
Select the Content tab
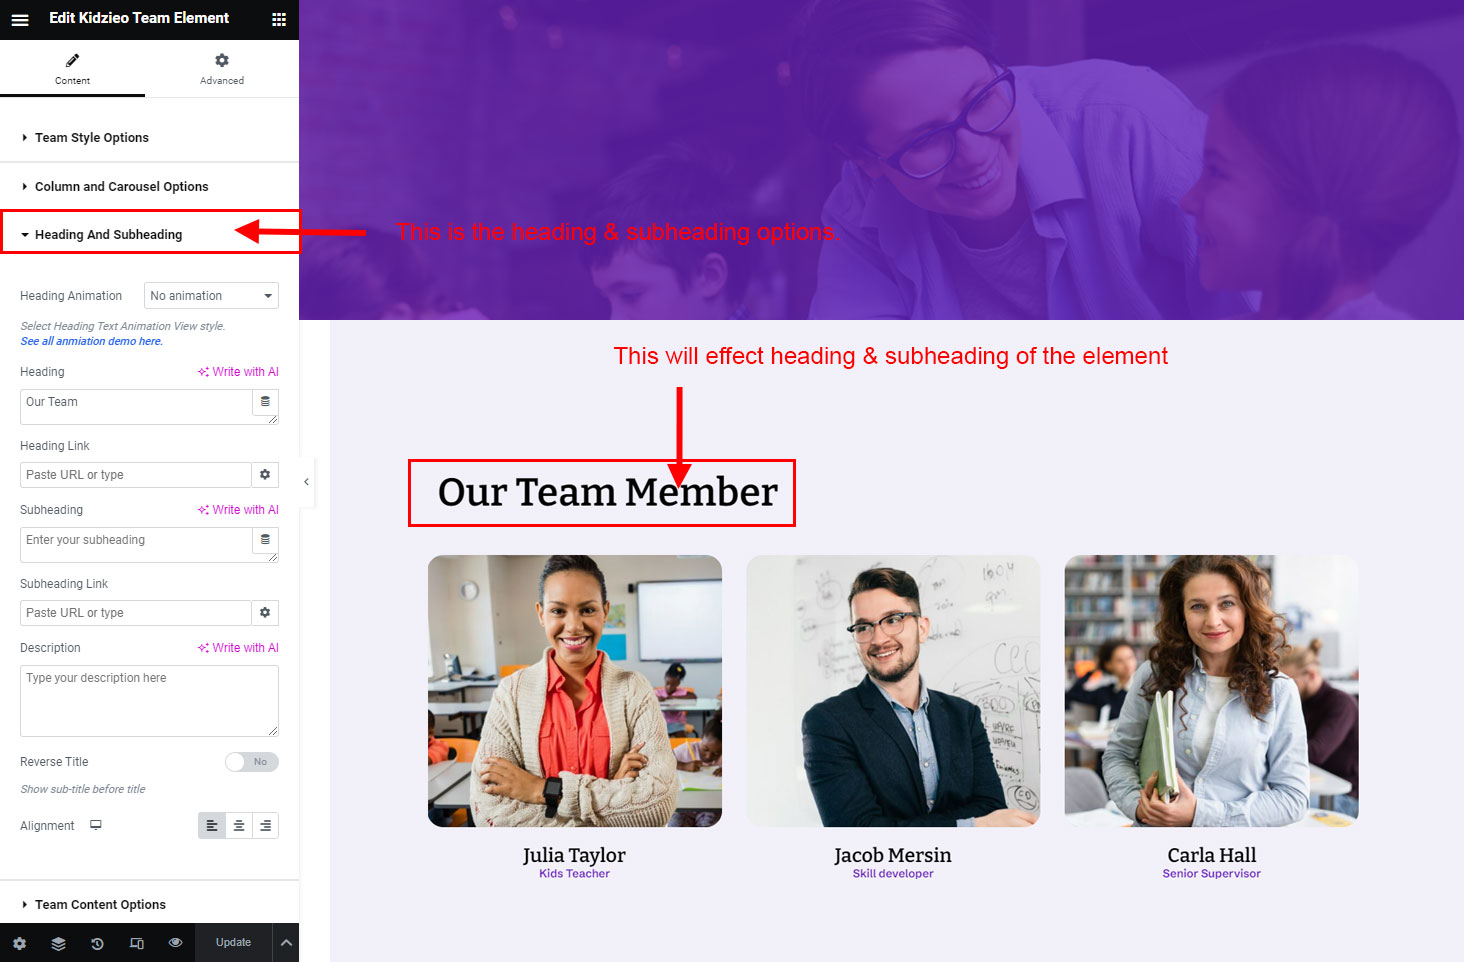point(72,69)
